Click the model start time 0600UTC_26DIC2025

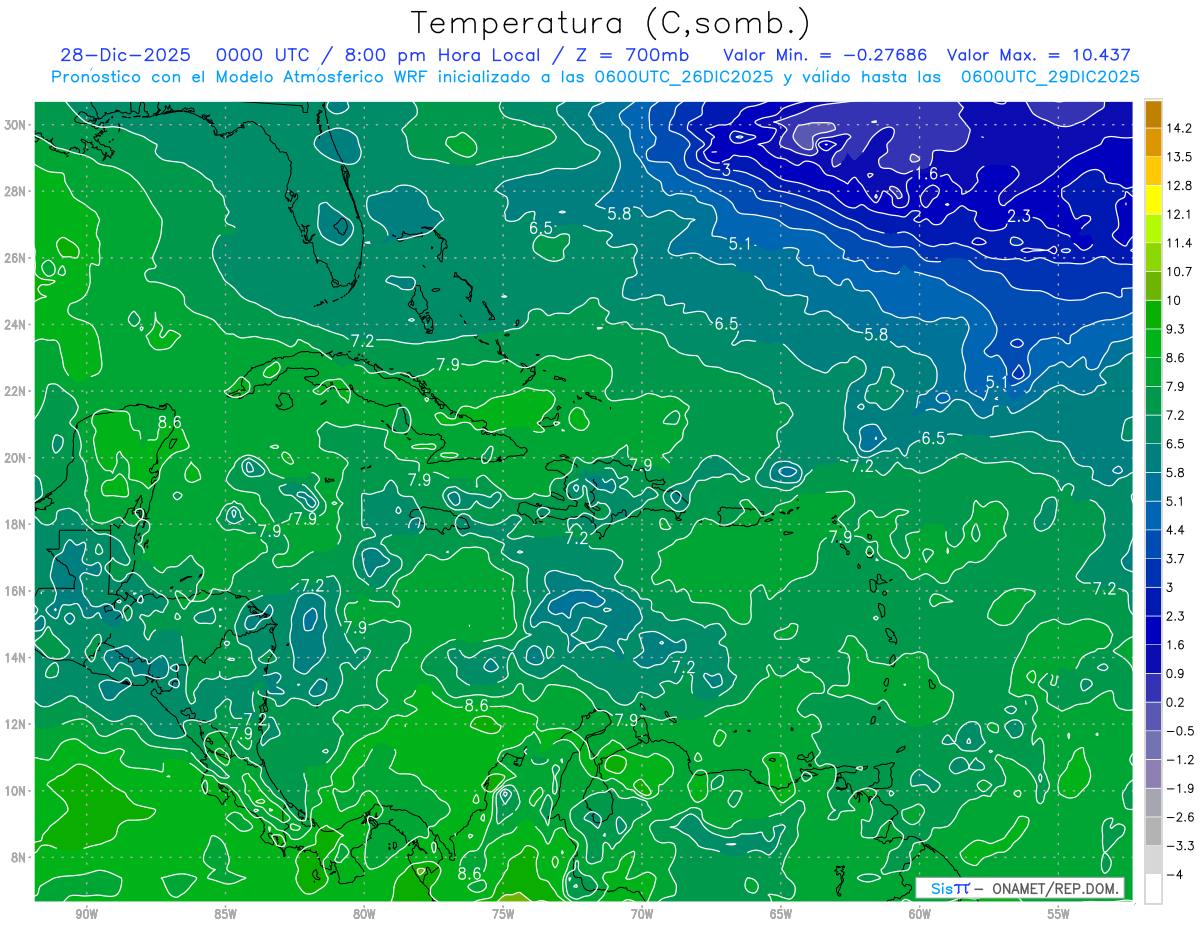(683, 77)
